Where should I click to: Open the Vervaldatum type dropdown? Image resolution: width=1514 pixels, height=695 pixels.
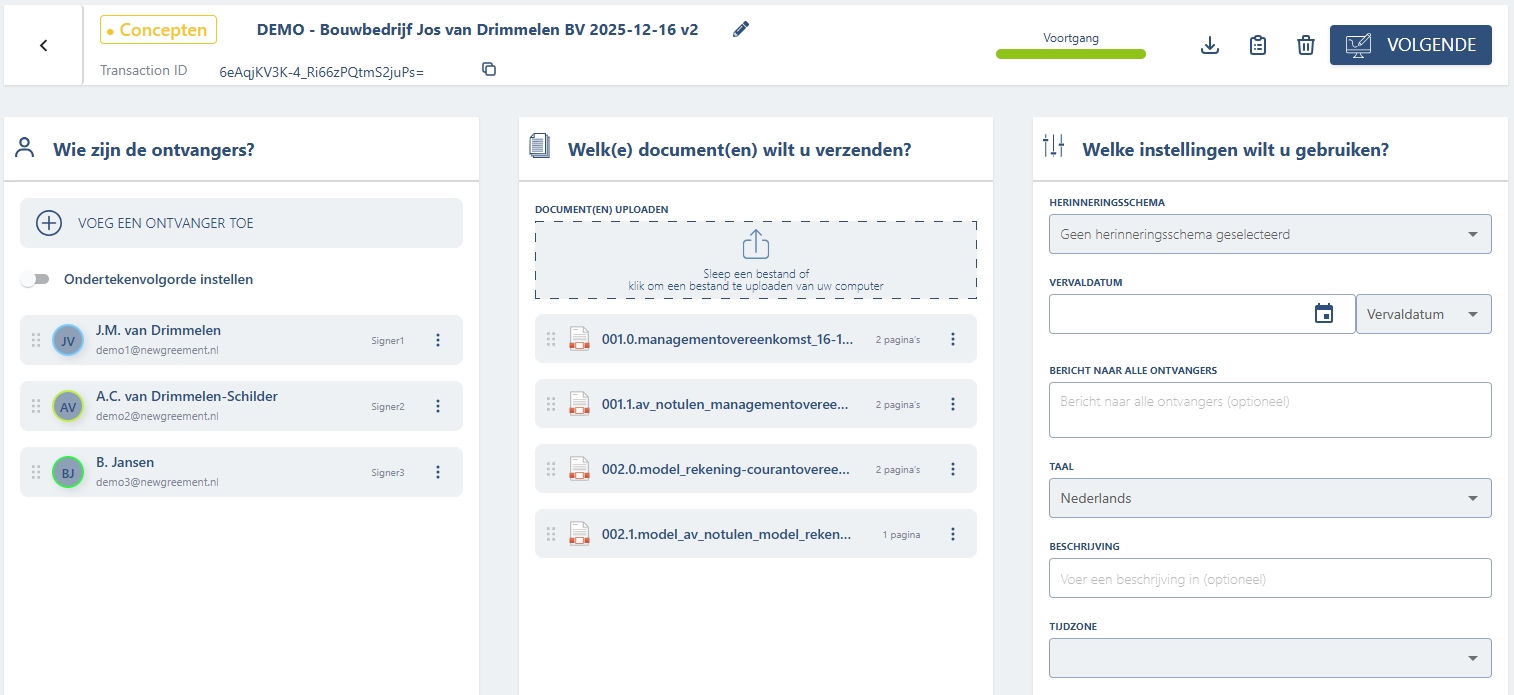[1423, 314]
